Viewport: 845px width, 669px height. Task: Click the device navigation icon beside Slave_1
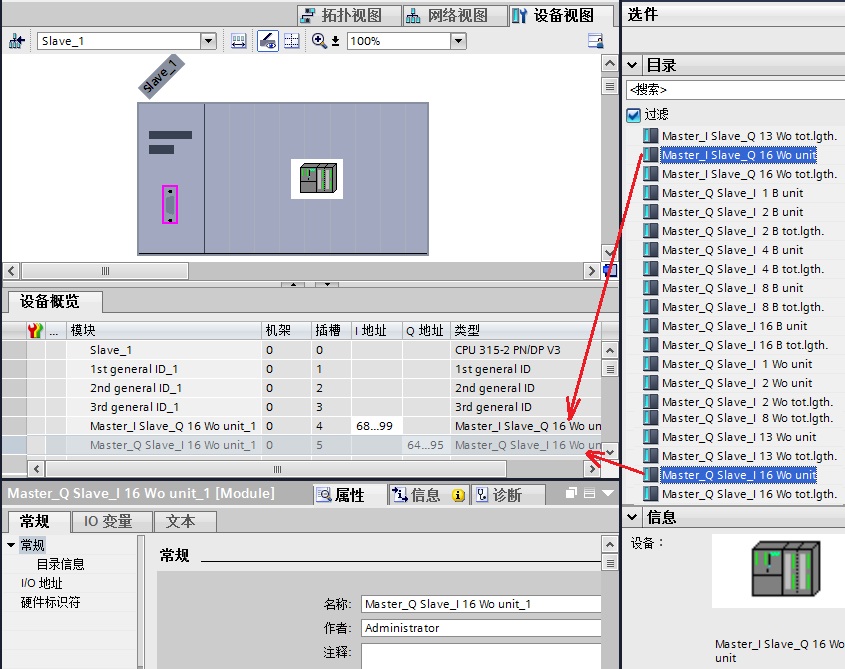[17, 41]
